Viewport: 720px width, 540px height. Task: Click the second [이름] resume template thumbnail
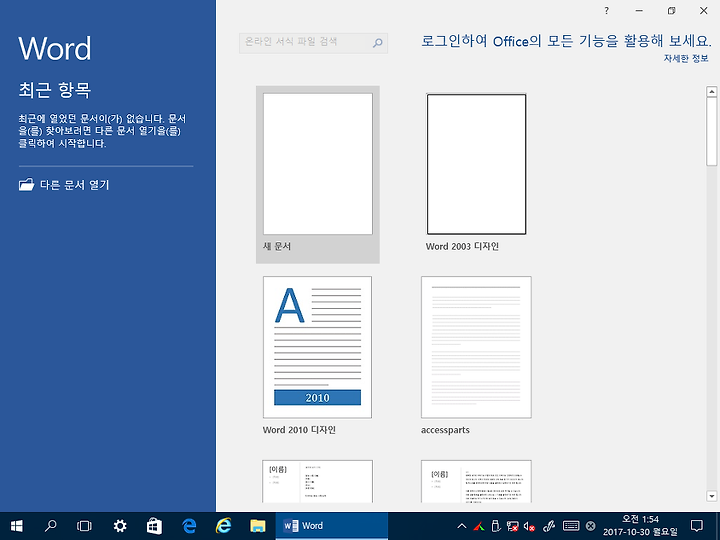[x=476, y=481]
